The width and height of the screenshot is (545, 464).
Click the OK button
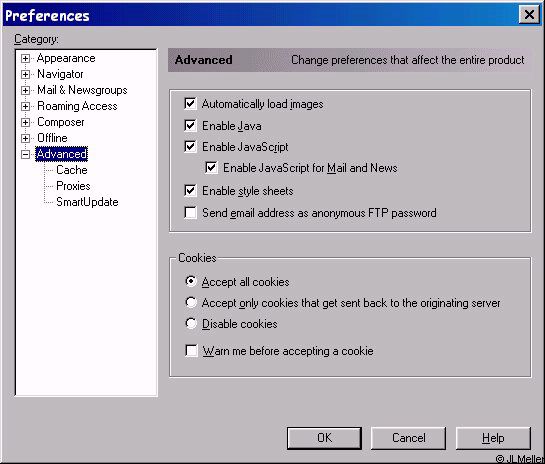[324, 438]
